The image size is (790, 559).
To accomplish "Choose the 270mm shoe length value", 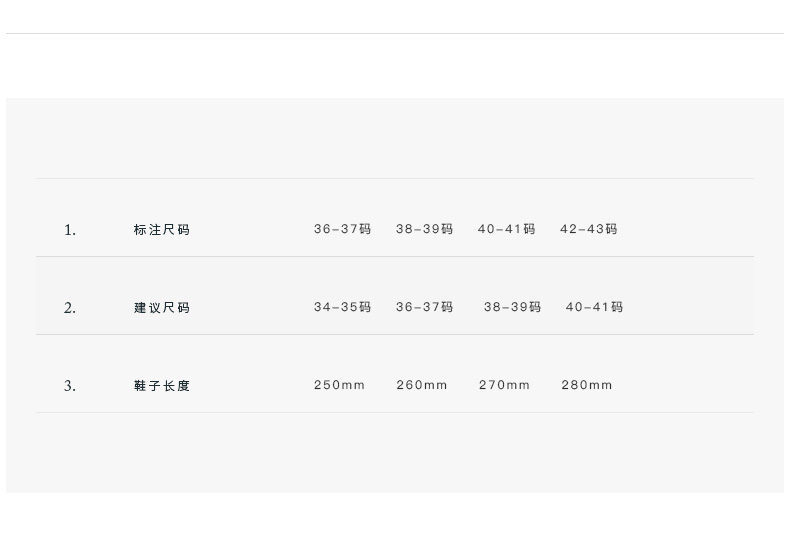I will click(x=504, y=385).
